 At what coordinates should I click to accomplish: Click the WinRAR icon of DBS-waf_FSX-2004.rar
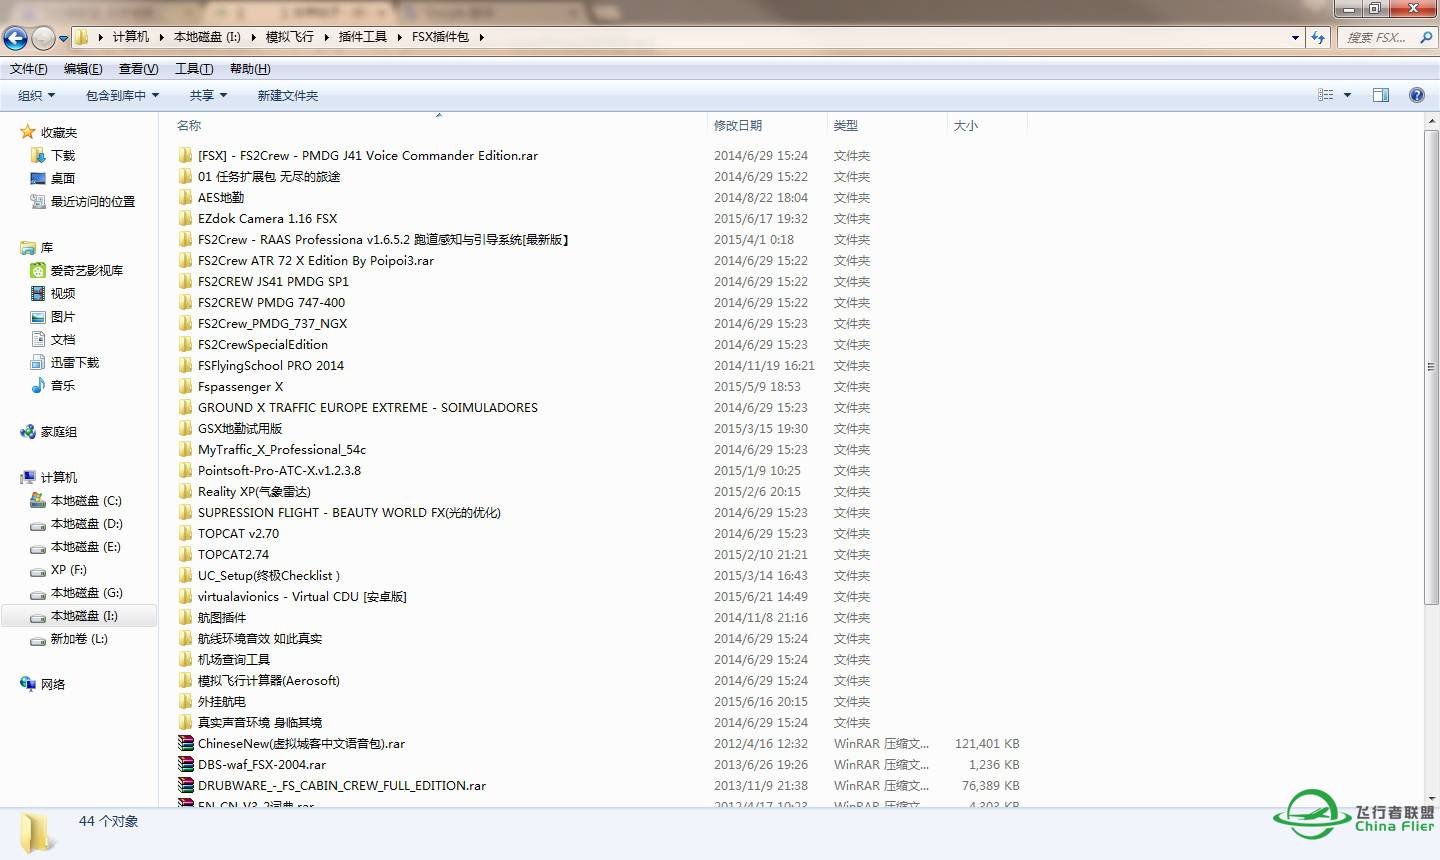(x=185, y=764)
